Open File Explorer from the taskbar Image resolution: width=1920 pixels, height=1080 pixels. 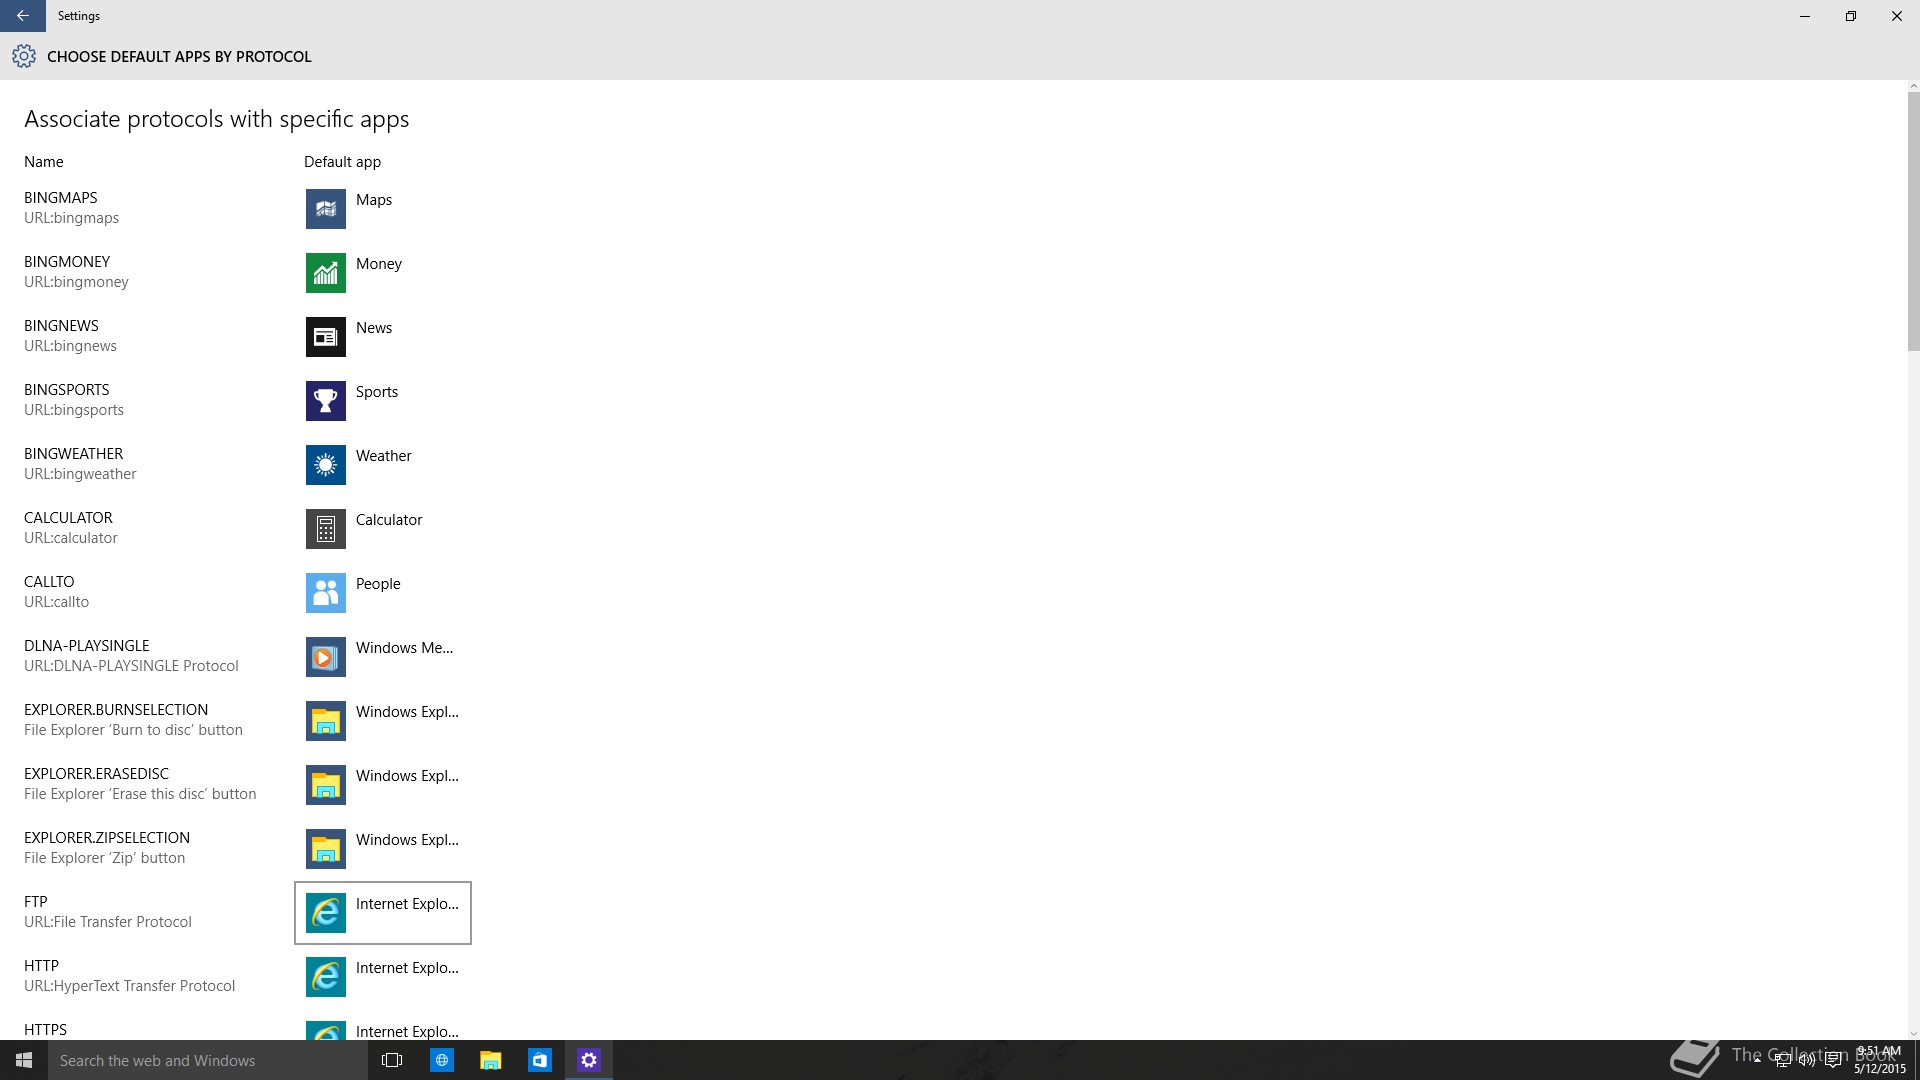(490, 1060)
